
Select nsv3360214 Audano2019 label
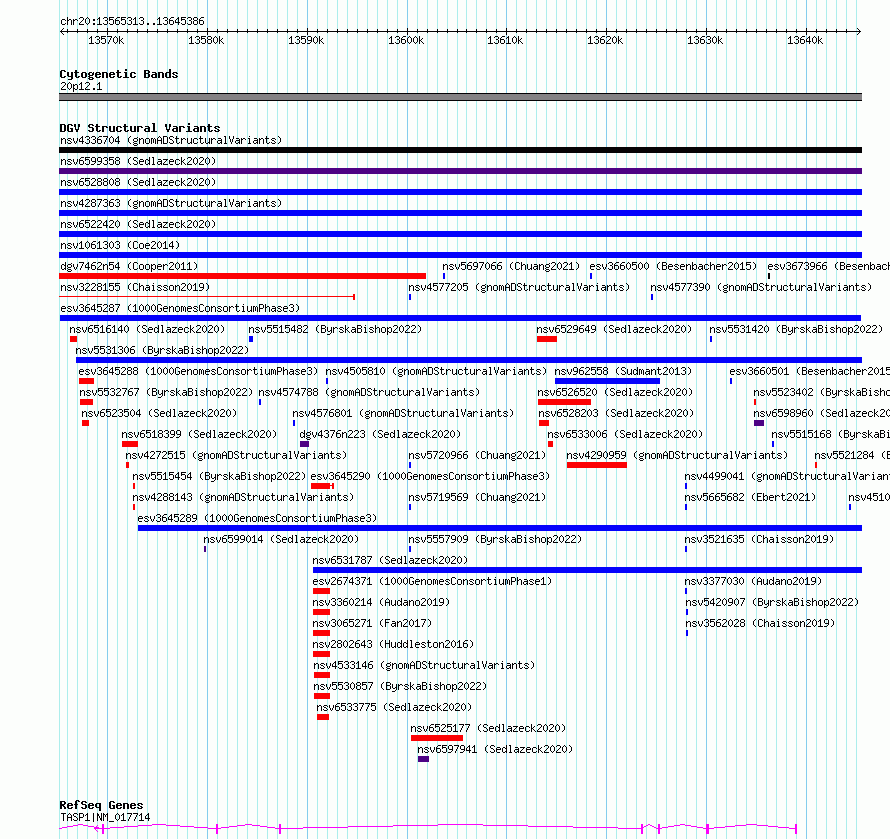[x=381, y=602]
